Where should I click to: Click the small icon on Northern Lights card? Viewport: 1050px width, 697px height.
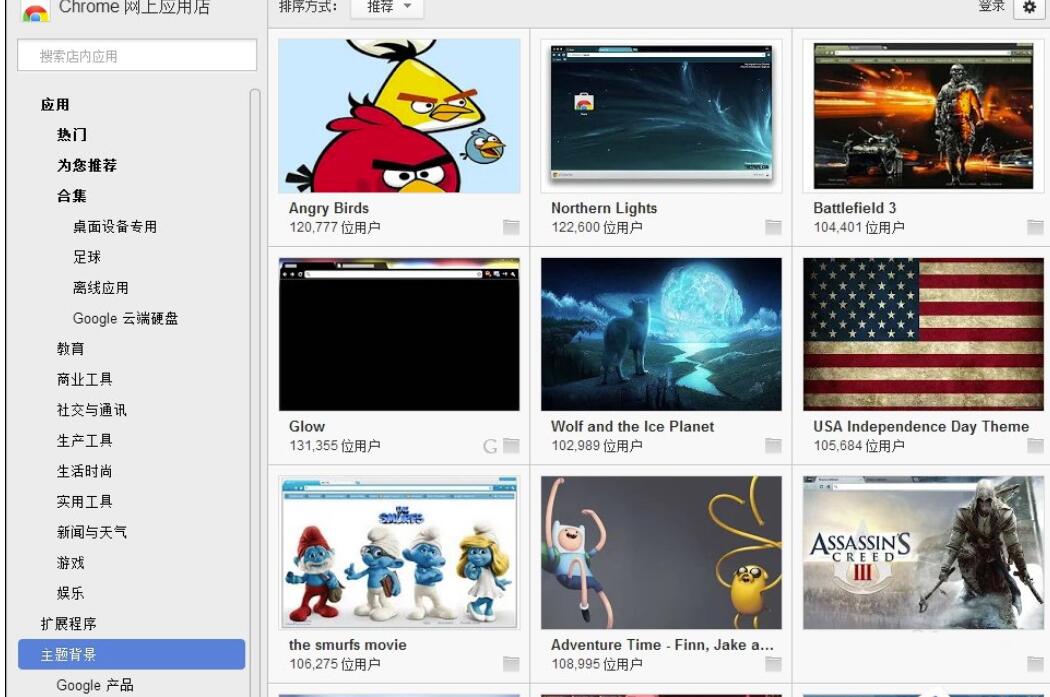(773, 228)
